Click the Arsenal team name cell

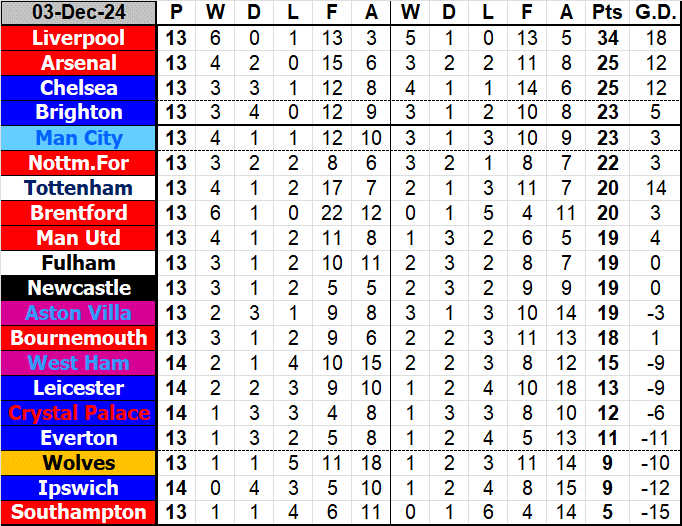(78, 63)
